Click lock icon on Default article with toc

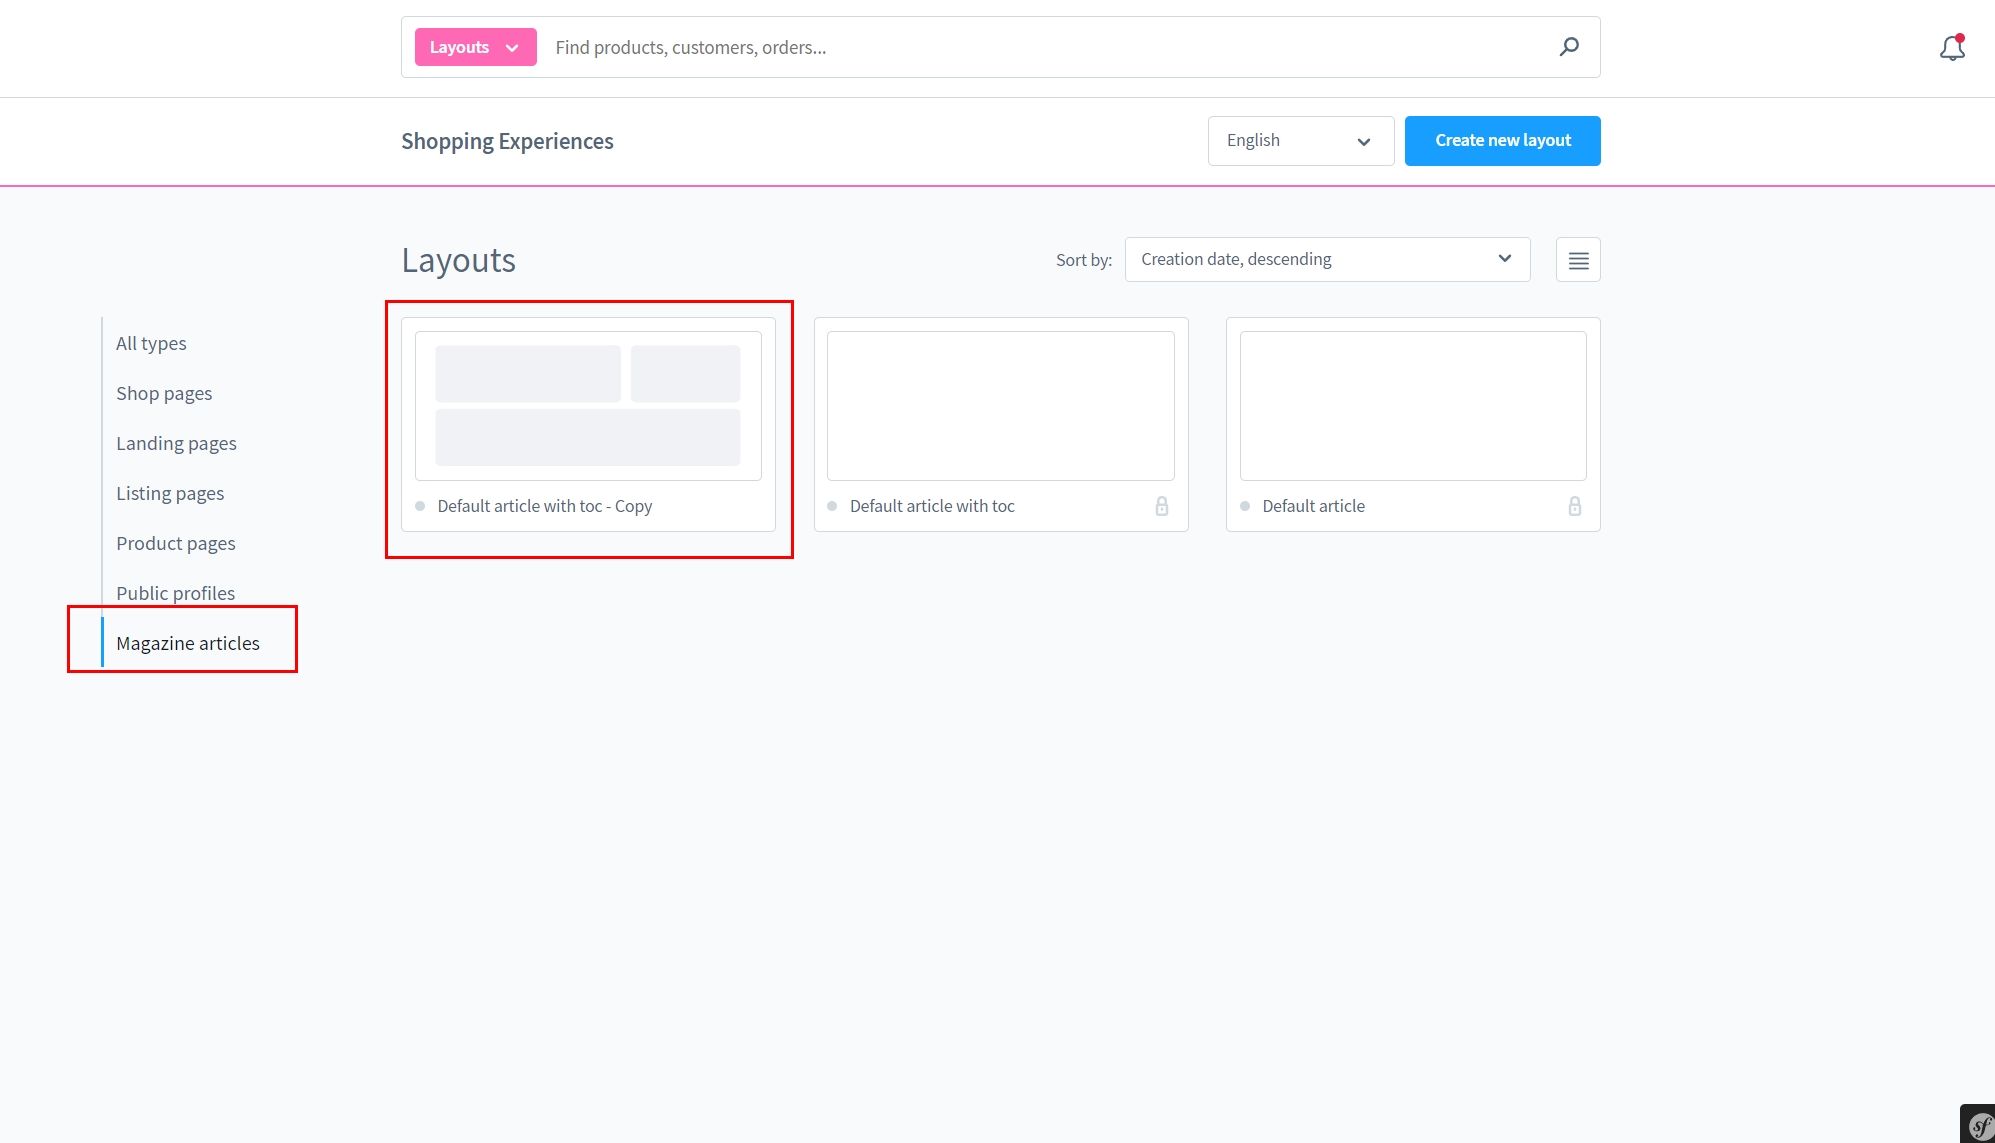[1161, 506]
